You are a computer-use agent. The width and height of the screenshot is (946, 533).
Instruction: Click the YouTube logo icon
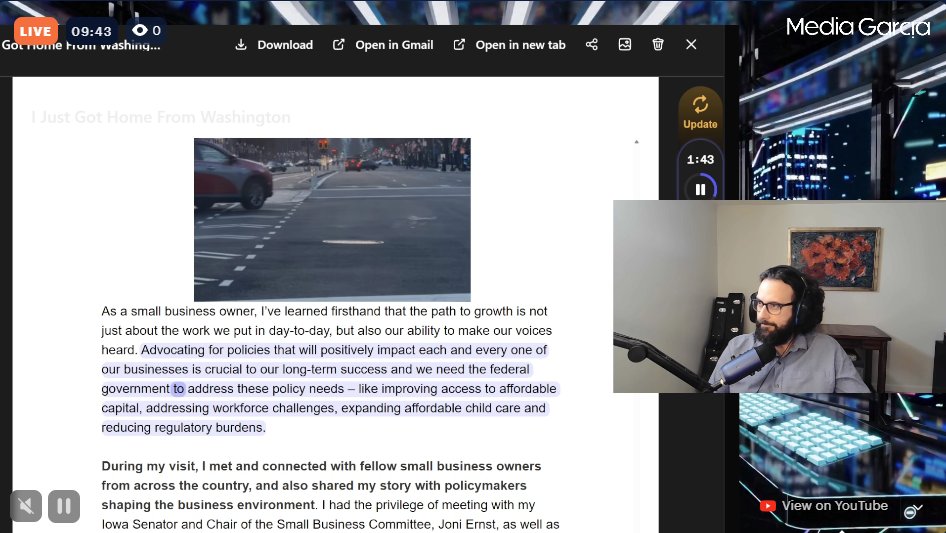767,506
